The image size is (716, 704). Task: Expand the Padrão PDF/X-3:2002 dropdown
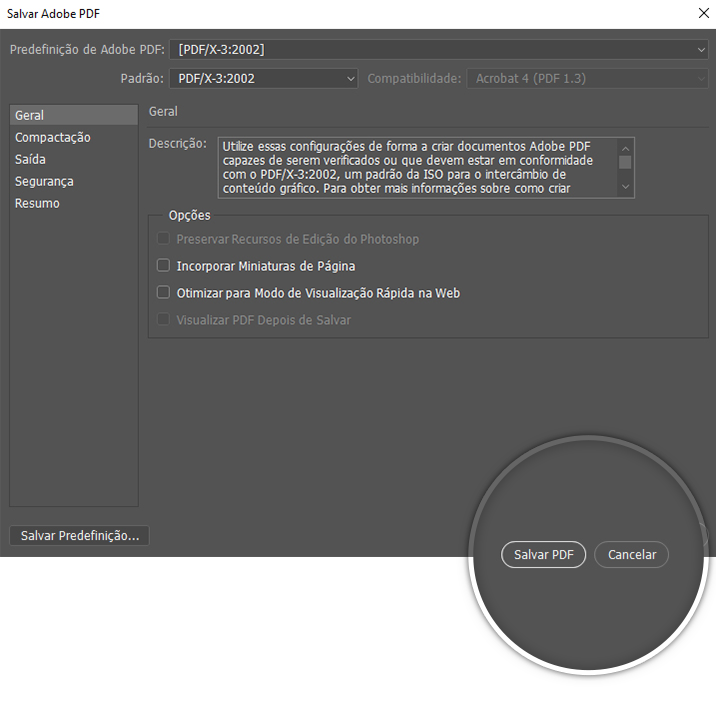(264, 78)
